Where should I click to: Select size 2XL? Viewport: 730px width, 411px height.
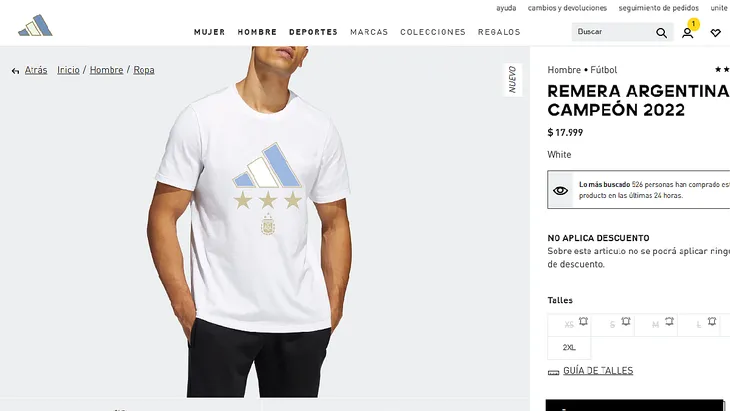coord(569,348)
